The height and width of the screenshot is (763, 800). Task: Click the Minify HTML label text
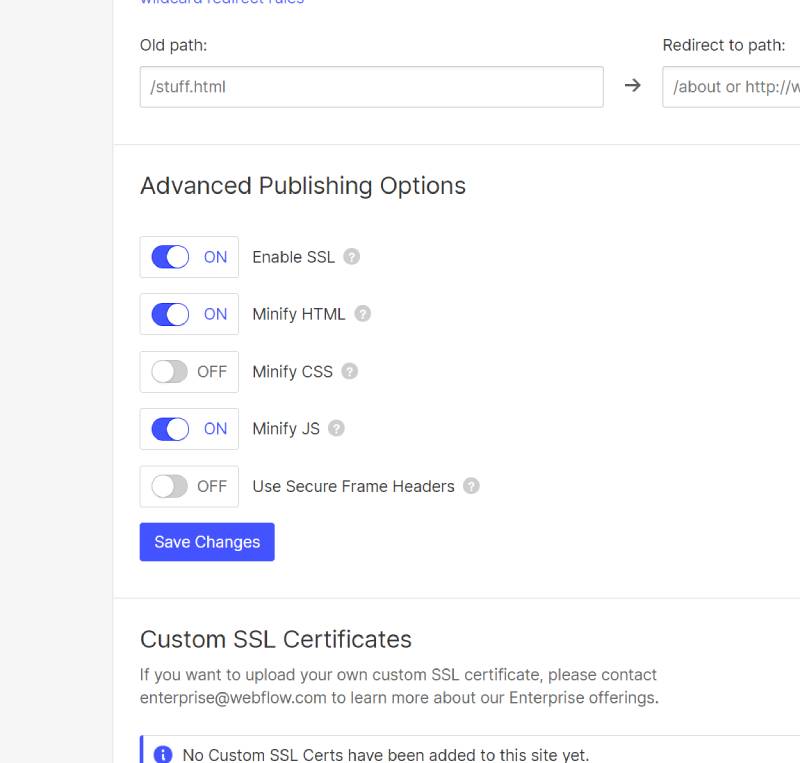click(299, 314)
